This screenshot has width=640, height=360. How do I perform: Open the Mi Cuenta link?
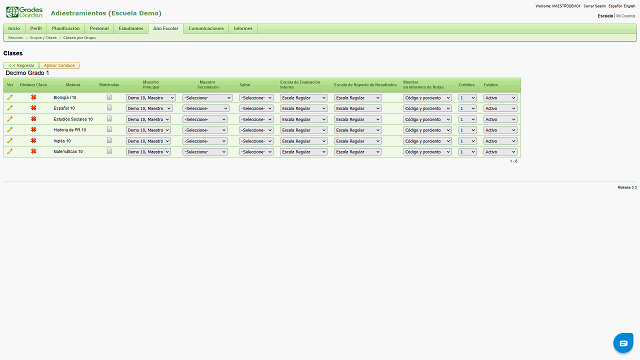pyautogui.click(x=625, y=16)
